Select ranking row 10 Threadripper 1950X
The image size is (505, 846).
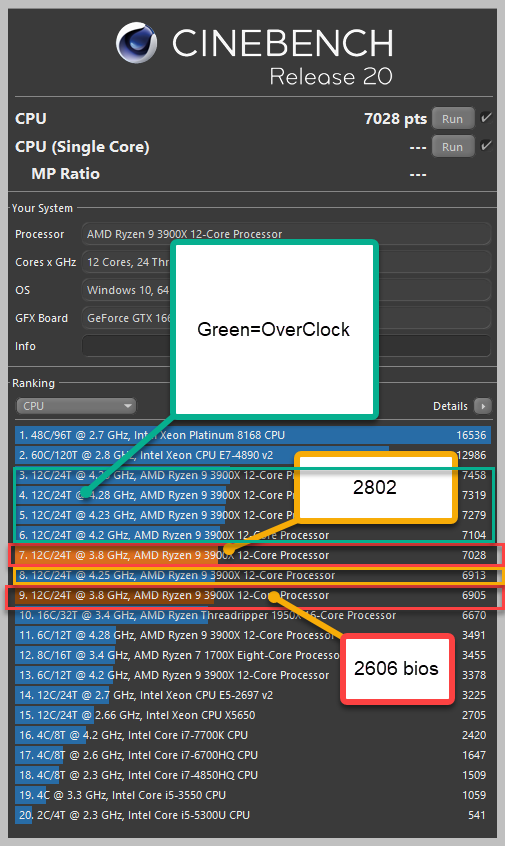(x=253, y=615)
